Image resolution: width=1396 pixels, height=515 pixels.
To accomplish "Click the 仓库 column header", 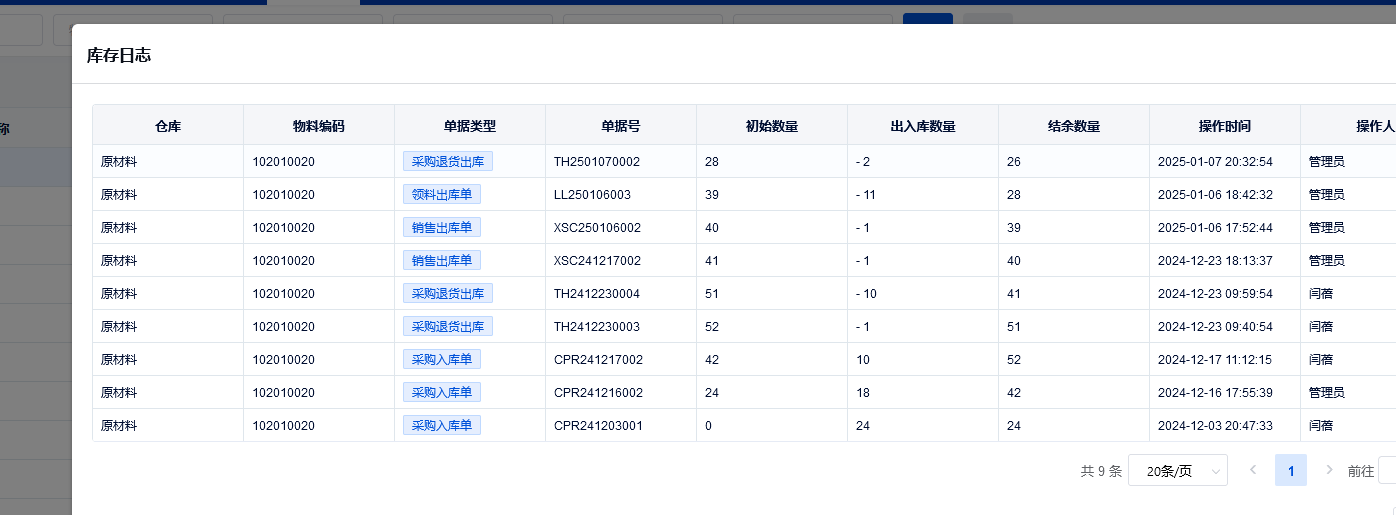I will point(168,126).
